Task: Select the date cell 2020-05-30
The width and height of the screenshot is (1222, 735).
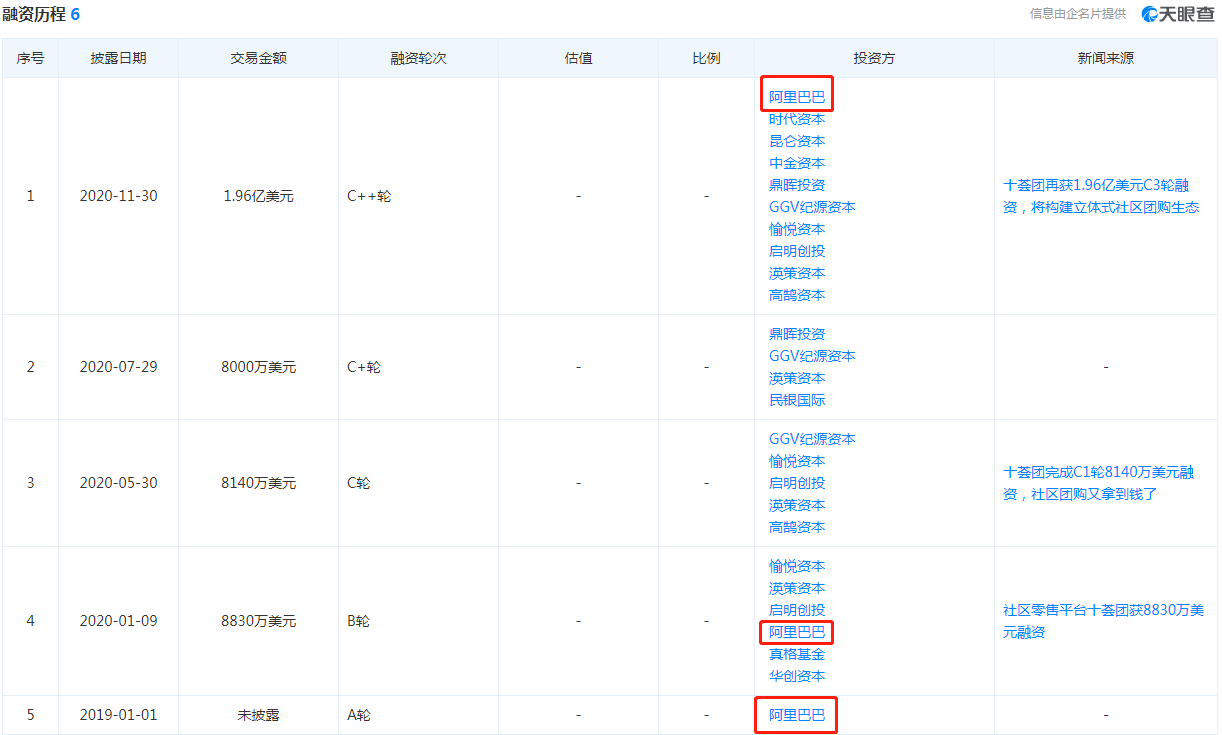Action: point(118,483)
